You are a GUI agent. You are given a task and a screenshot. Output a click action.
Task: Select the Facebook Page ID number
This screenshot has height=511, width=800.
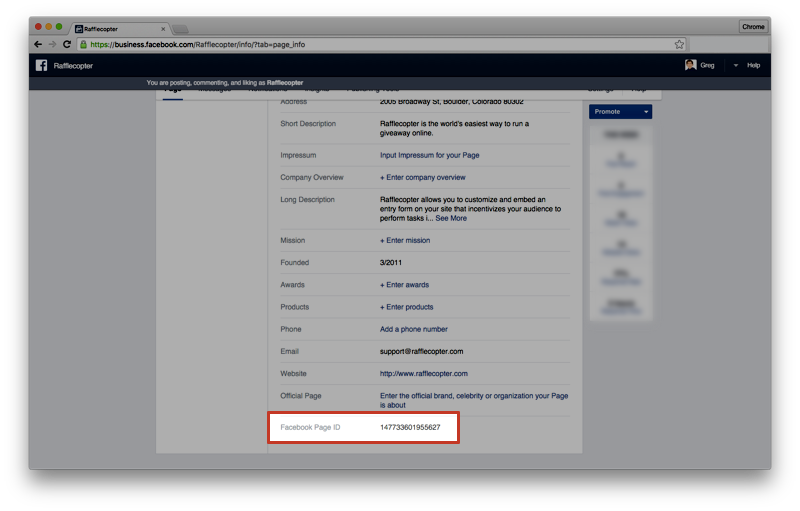410,427
